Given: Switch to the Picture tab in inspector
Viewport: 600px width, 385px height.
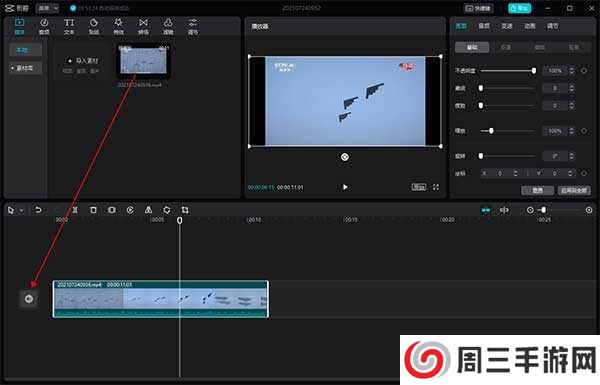Looking at the screenshot, I should (x=461, y=26).
